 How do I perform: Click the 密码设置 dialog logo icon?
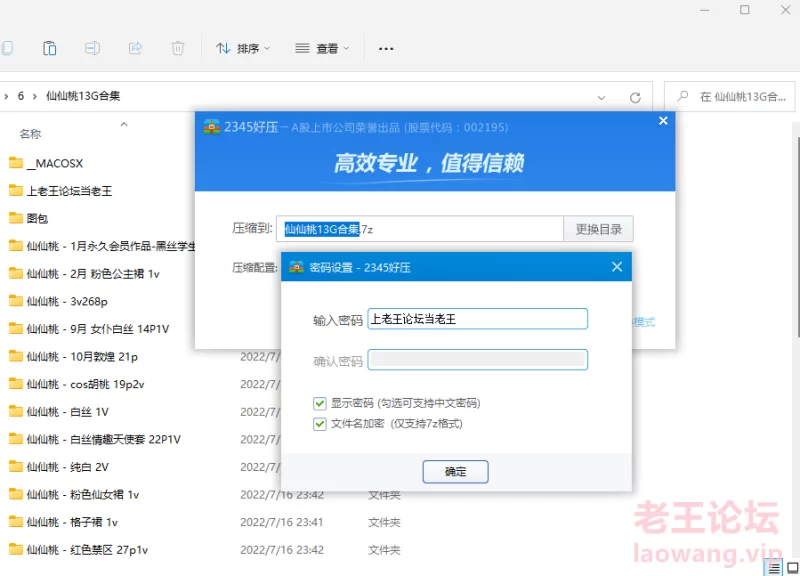click(296, 267)
